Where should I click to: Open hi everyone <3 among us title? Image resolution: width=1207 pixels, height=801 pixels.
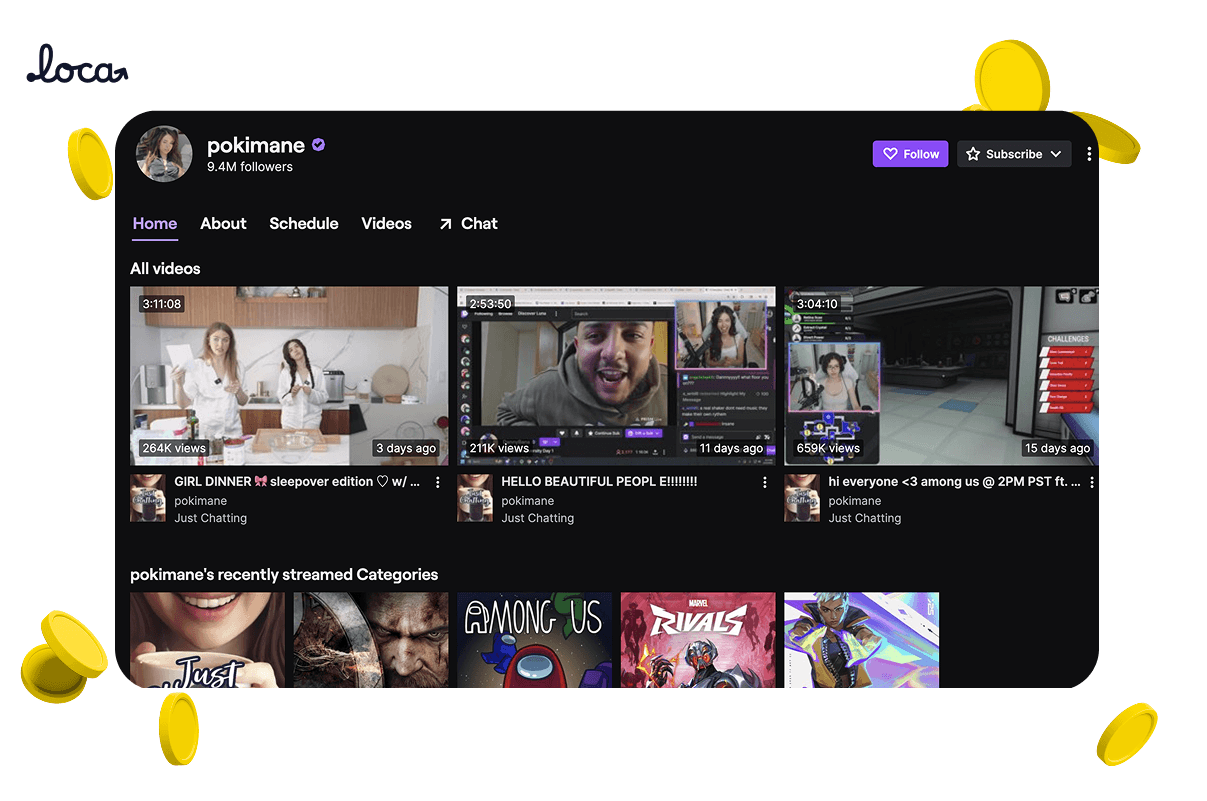954,482
